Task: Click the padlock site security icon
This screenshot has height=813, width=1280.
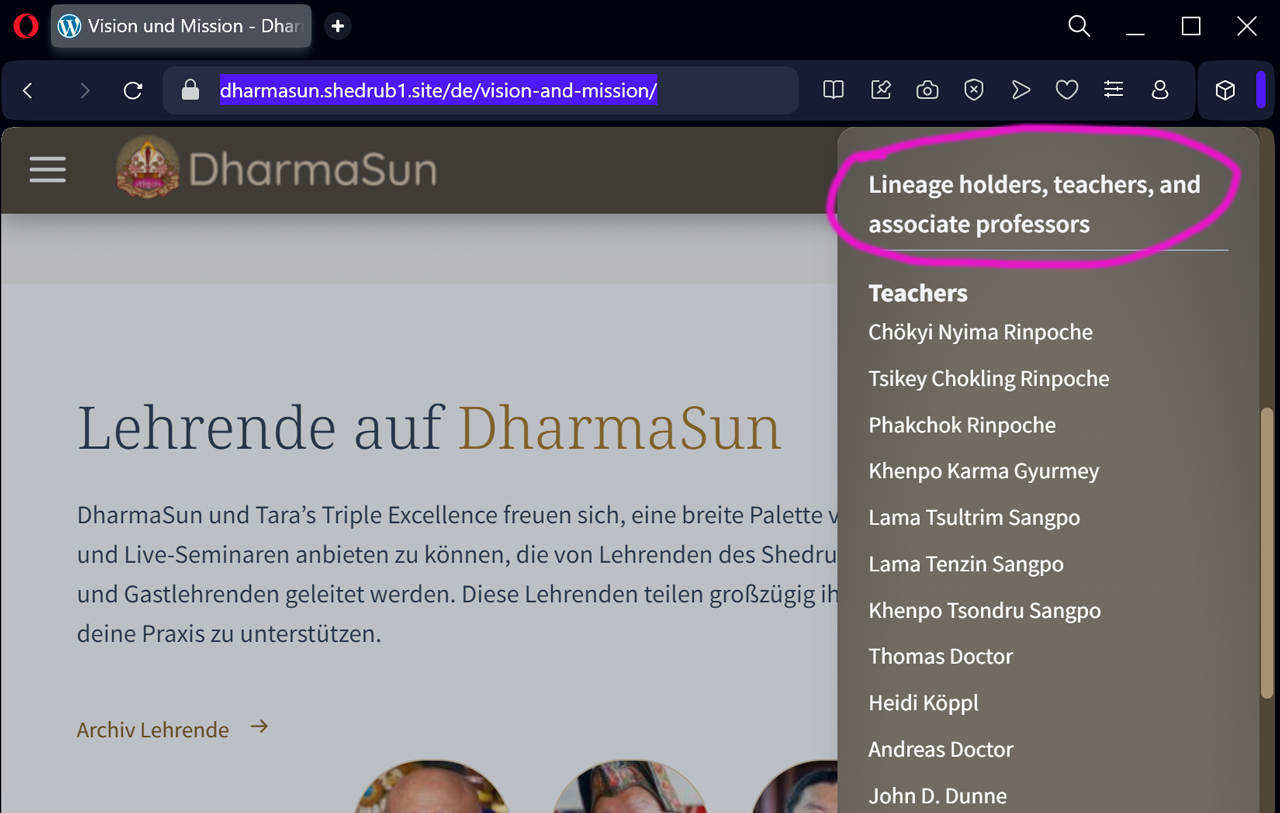Action: pyautogui.click(x=190, y=91)
